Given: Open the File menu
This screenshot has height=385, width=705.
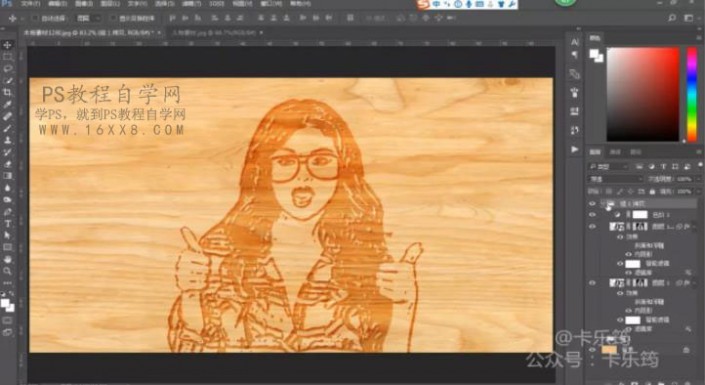Looking at the screenshot, I should 30,4.
